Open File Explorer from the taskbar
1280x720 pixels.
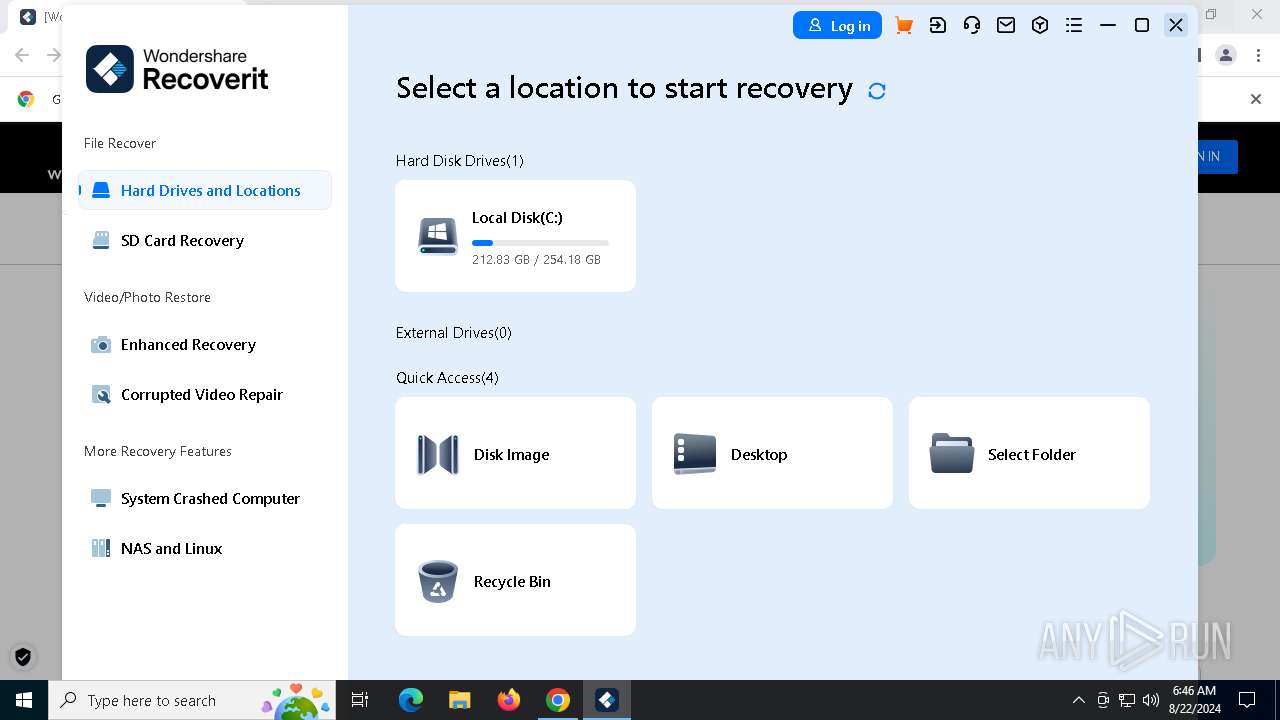(459, 700)
